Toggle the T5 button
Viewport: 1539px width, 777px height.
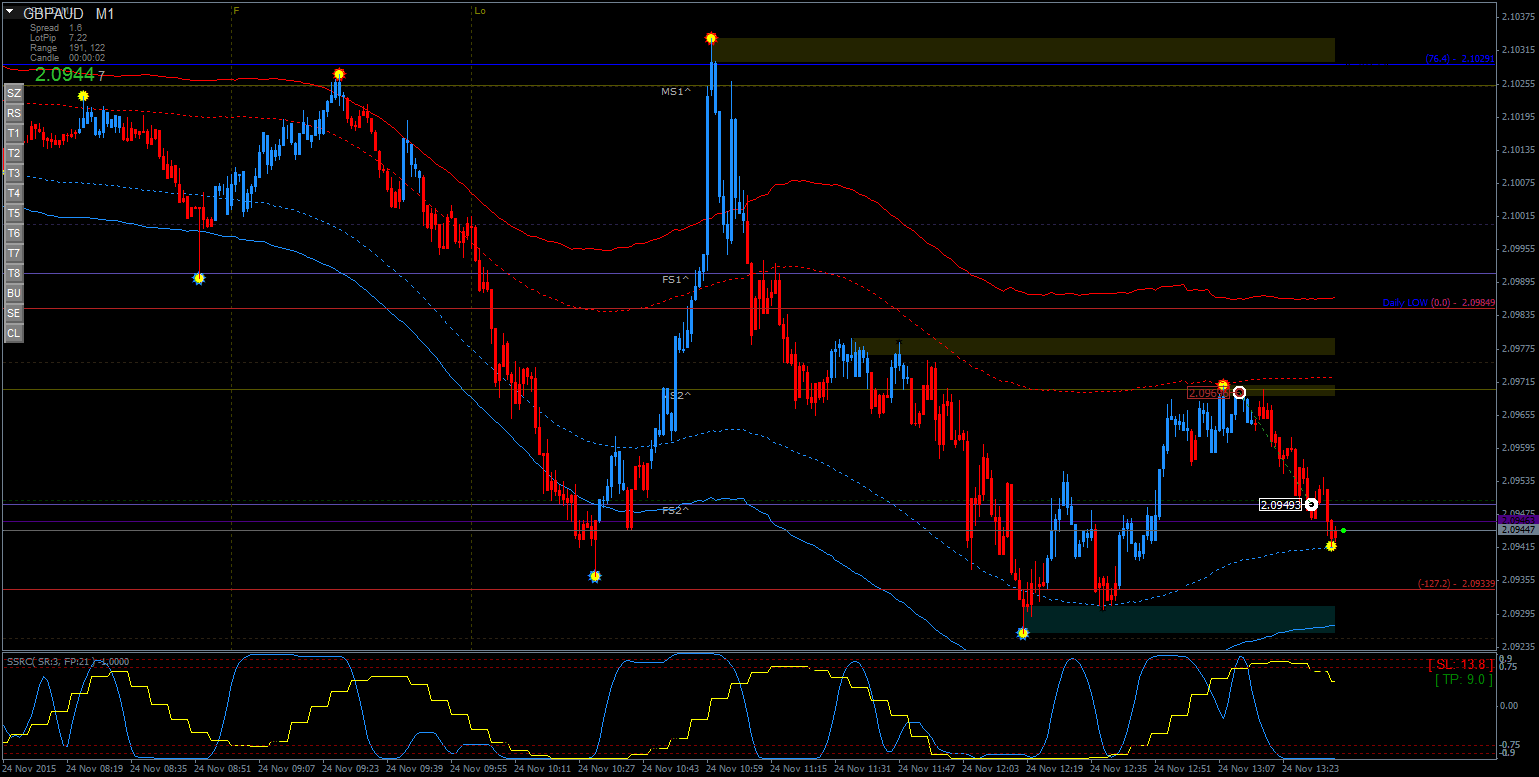coord(14,213)
